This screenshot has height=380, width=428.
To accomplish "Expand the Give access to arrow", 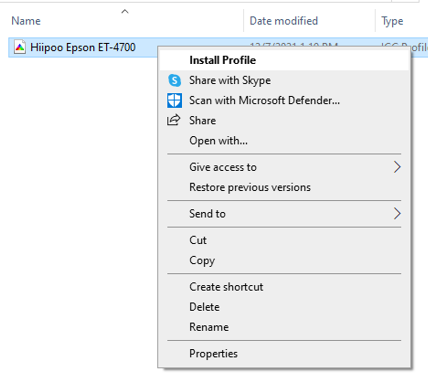I will tap(397, 167).
